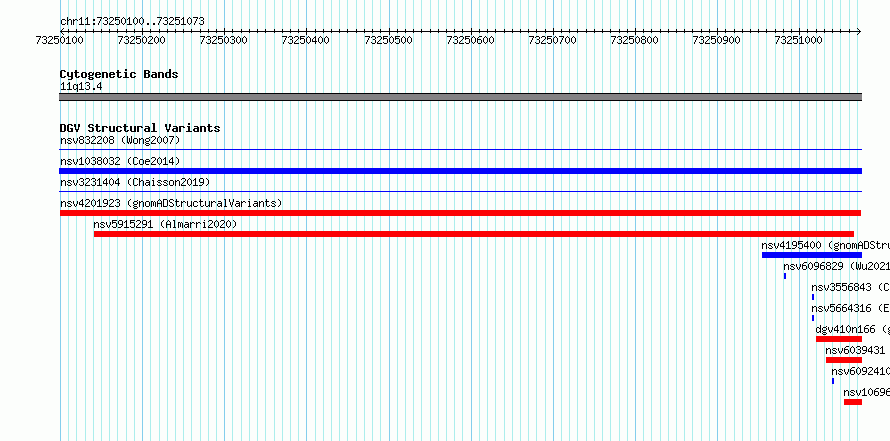Open the nsv3231404 (Chaisson2019) label
The width and height of the screenshot is (890, 441).
(135, 182)
